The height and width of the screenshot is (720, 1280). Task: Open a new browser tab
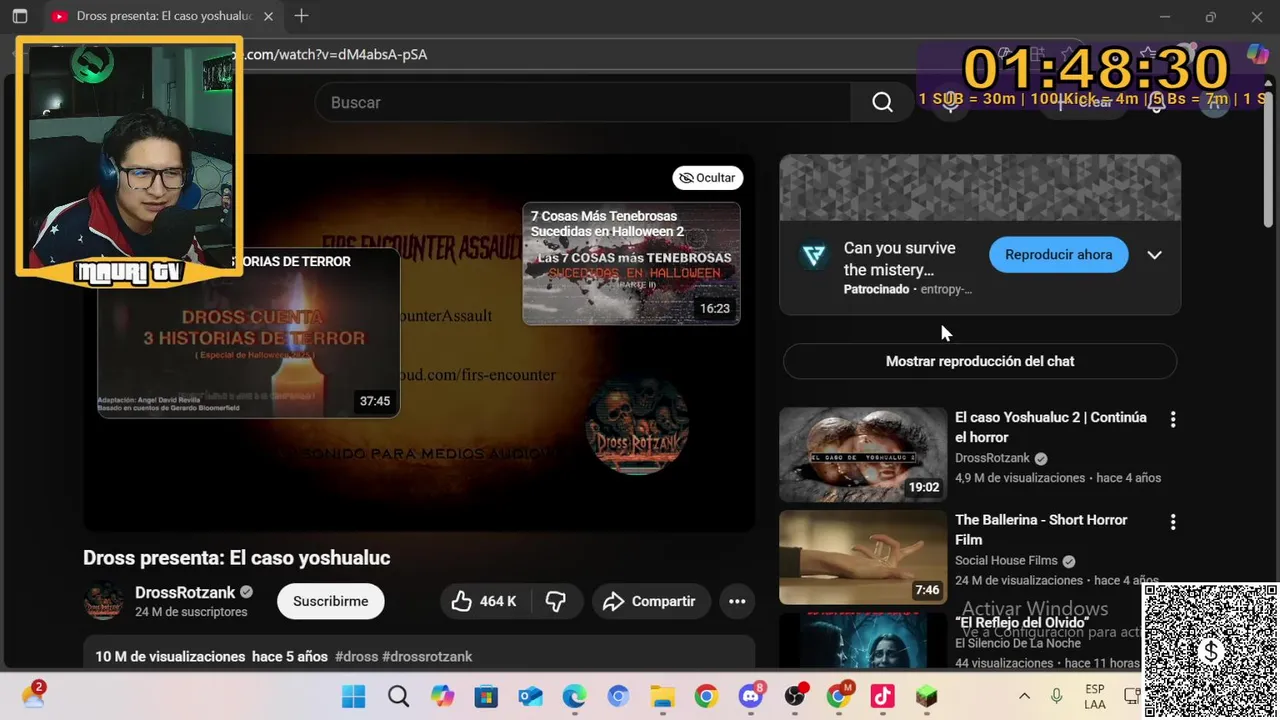click(x=301, y=16)
